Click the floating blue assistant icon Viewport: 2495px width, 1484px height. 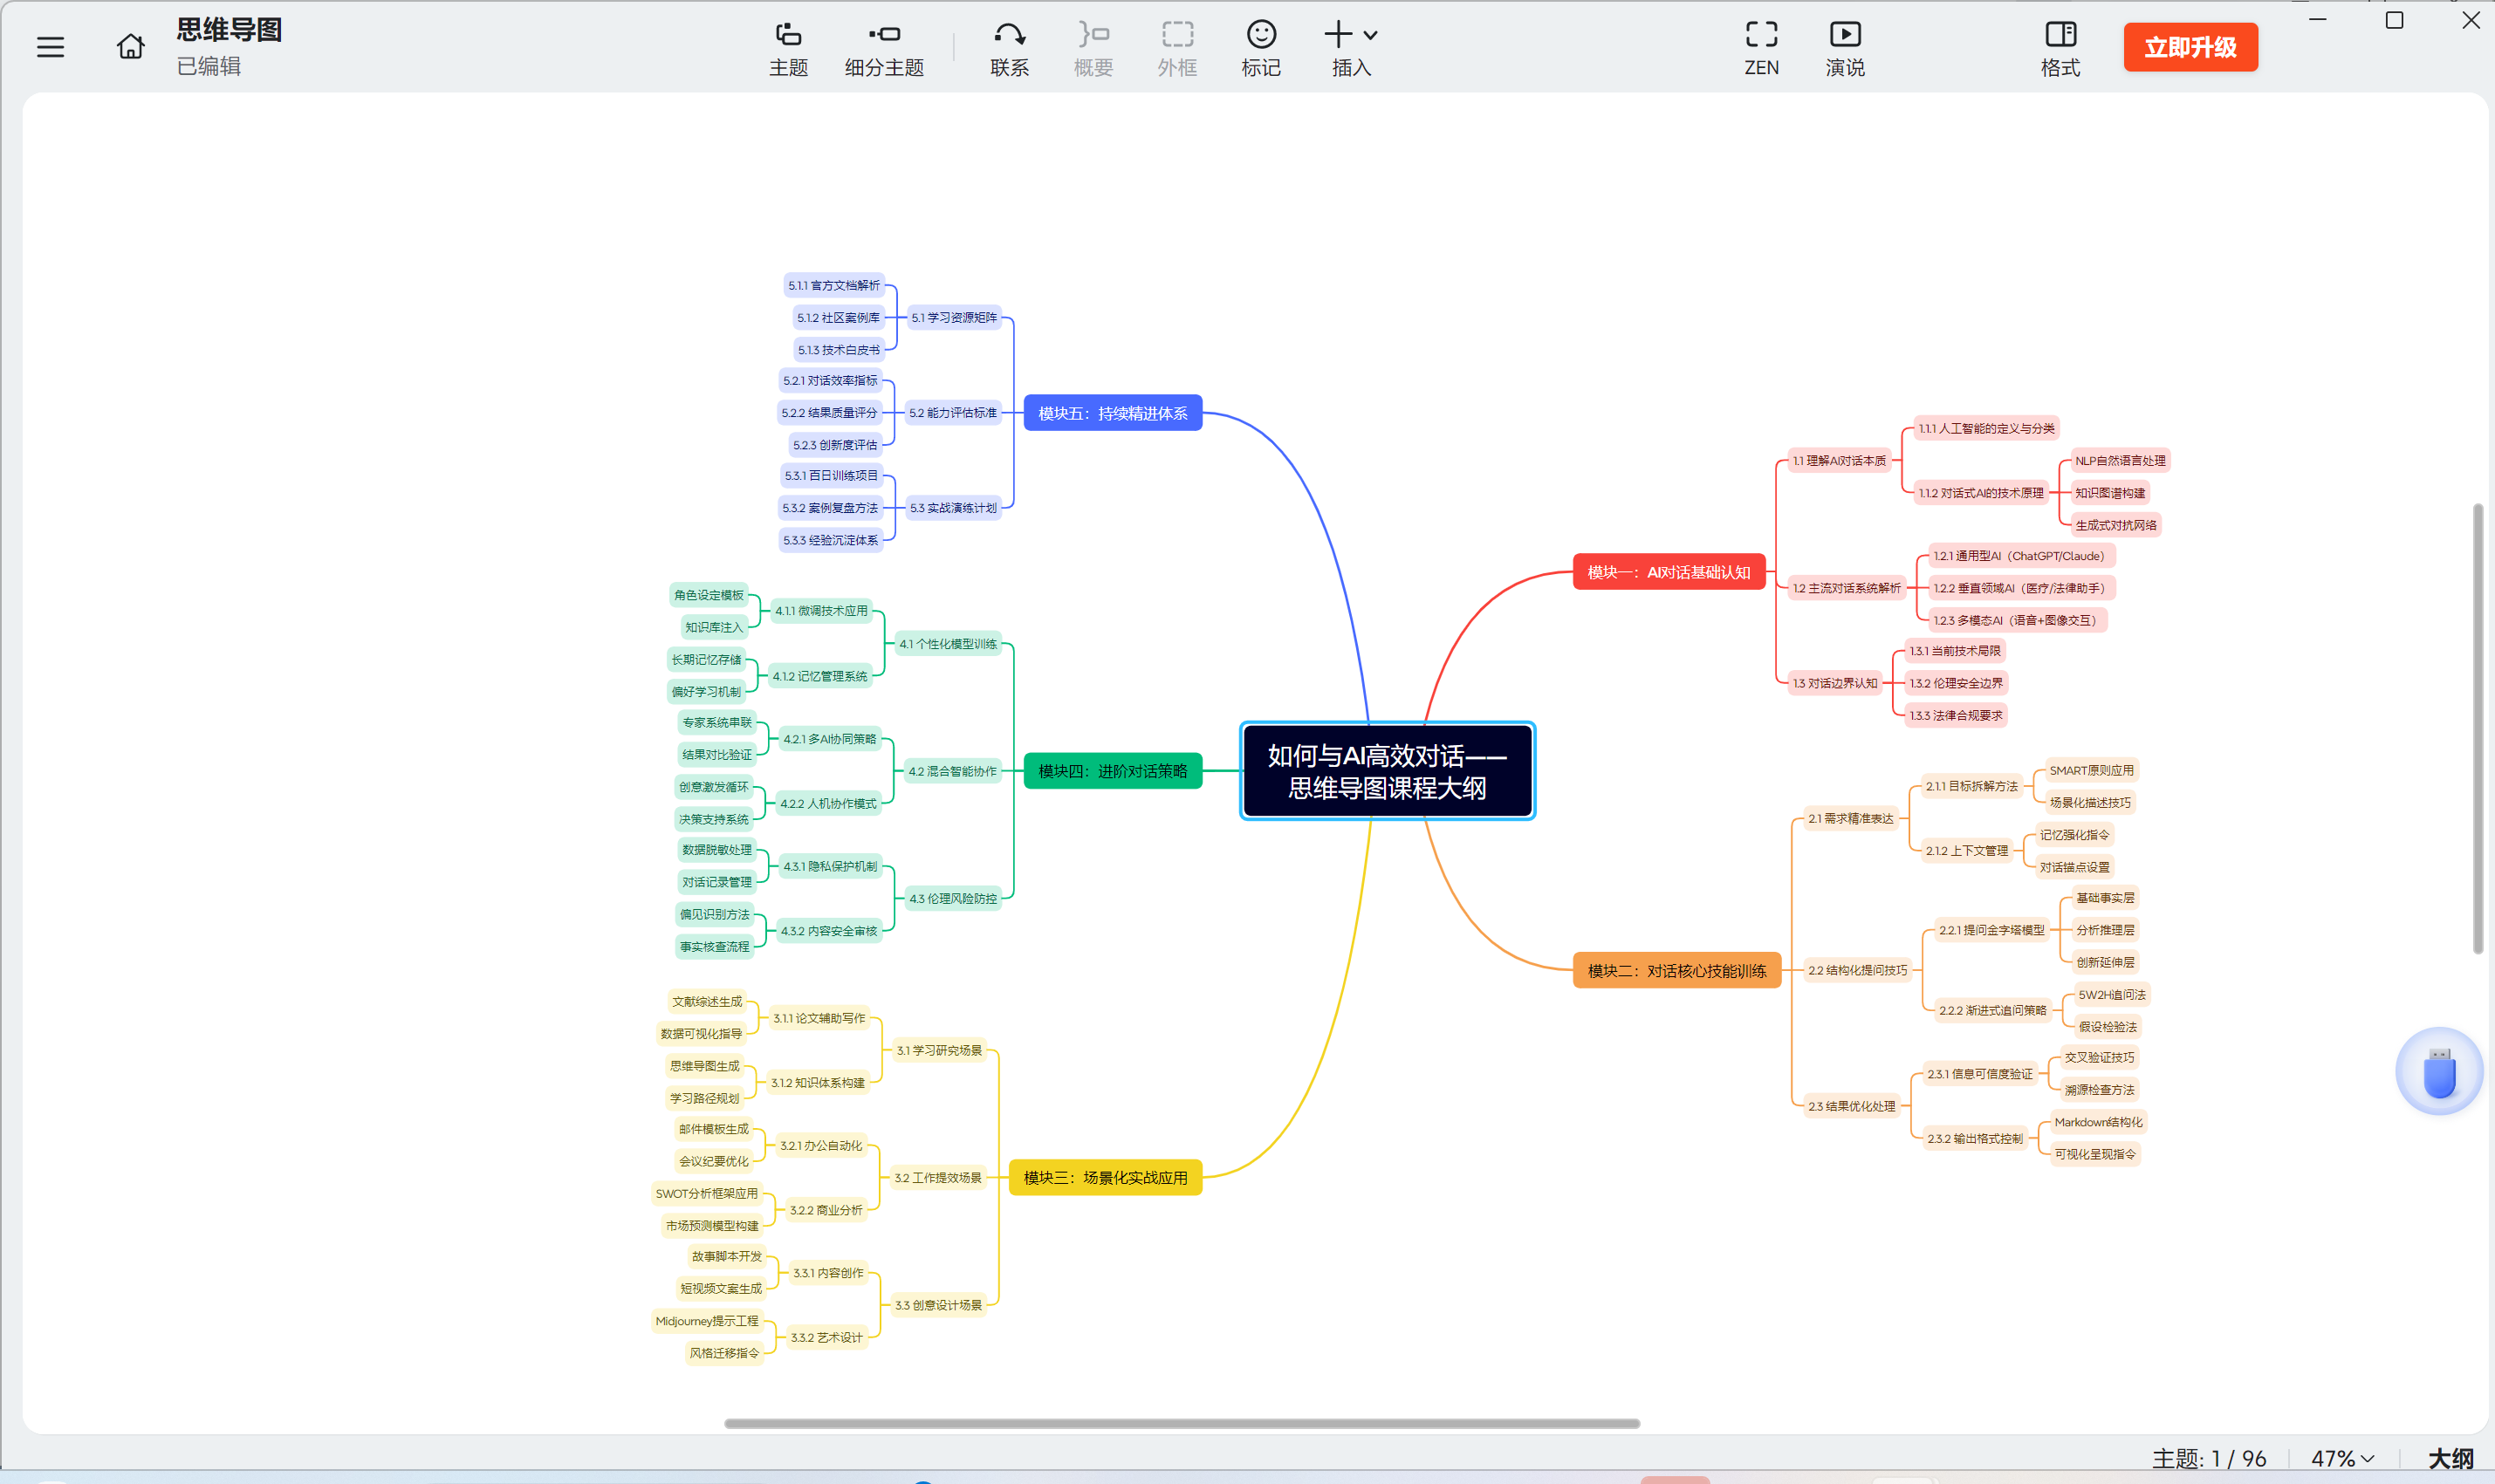coord(2438,1071)
